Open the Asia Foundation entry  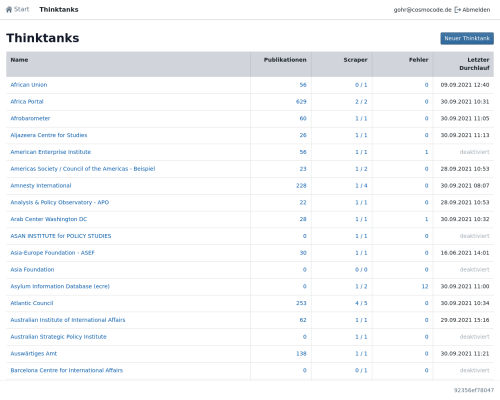point(32,269)
